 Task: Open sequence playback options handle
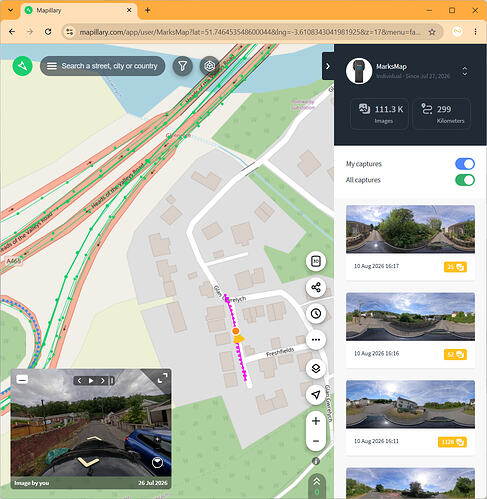[x=112, y=380]
